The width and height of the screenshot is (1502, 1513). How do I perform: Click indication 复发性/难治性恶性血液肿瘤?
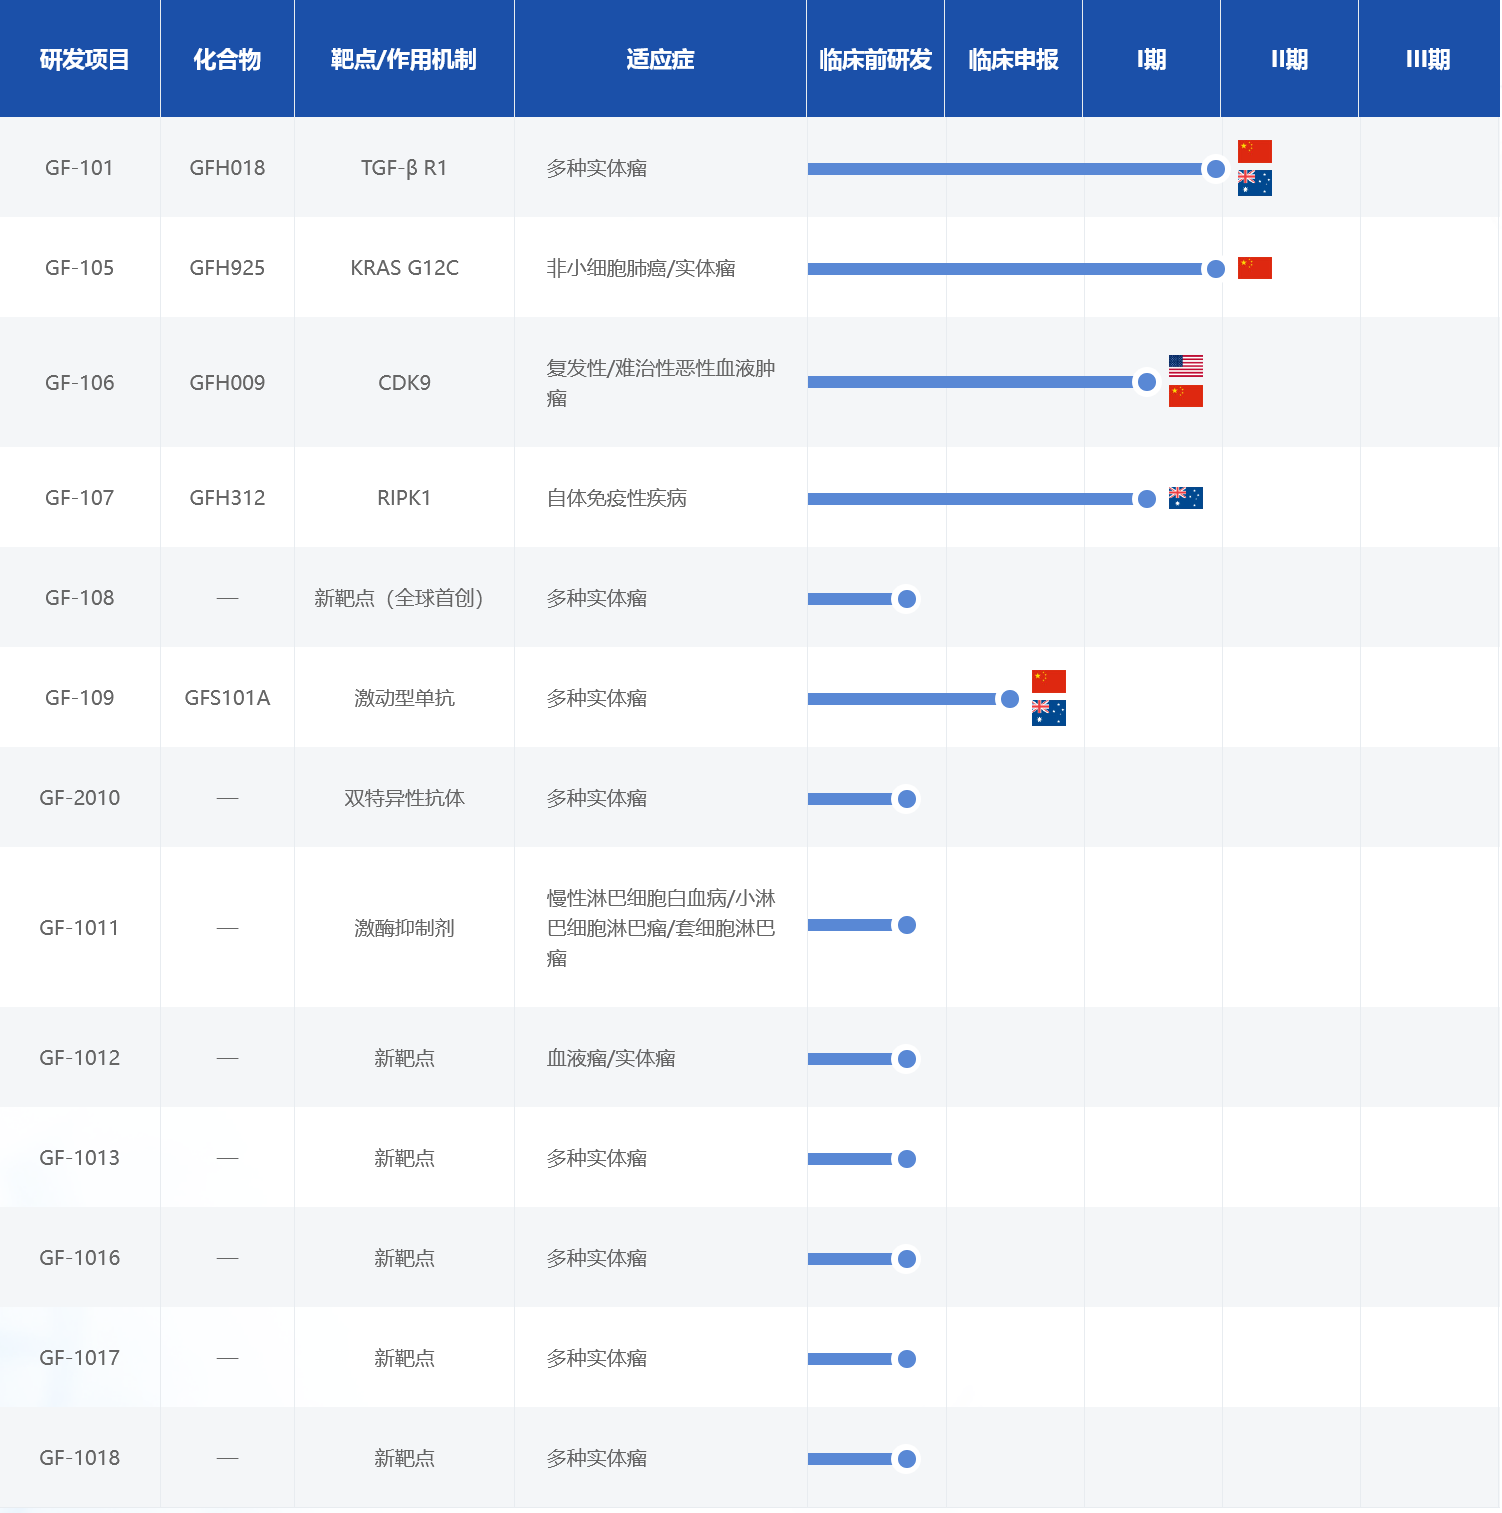click(660, 383)
